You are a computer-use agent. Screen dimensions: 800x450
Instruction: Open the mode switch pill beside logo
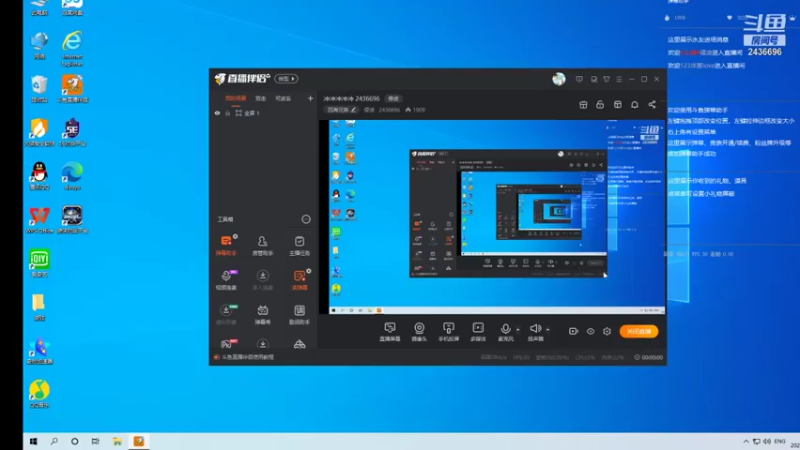[x=286, y=79]
